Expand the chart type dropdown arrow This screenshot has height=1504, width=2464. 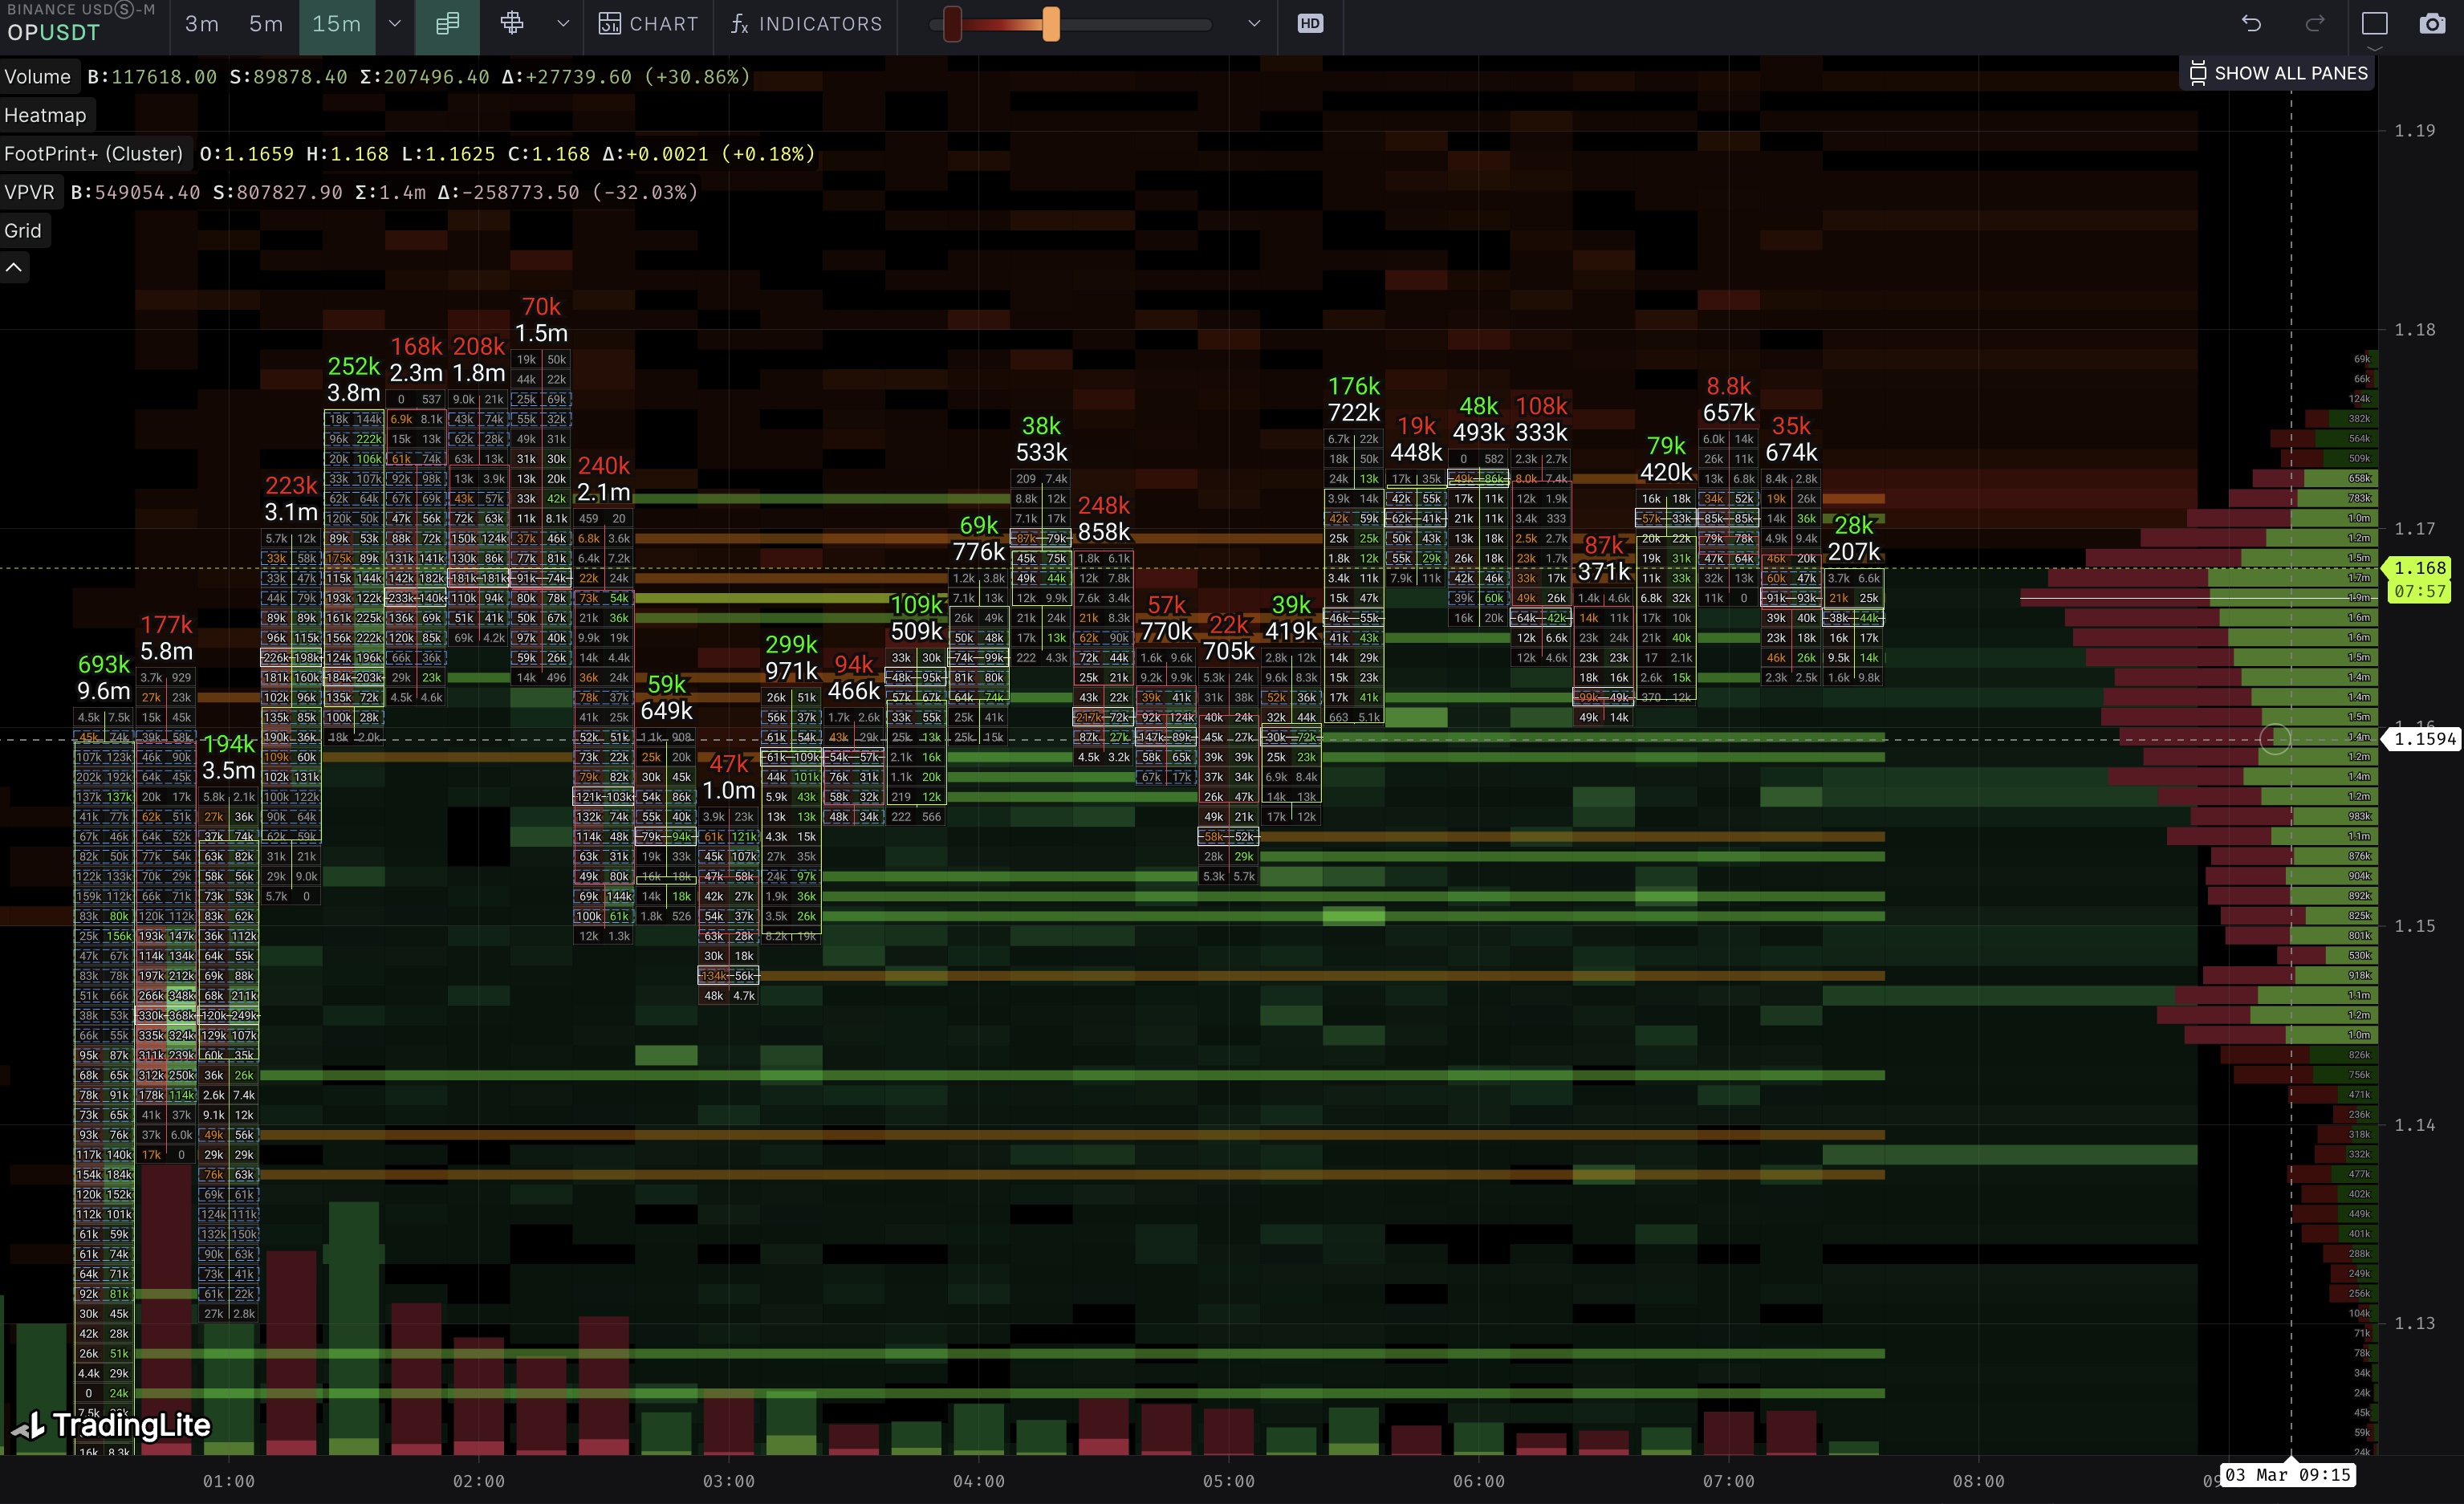point(563,23)
